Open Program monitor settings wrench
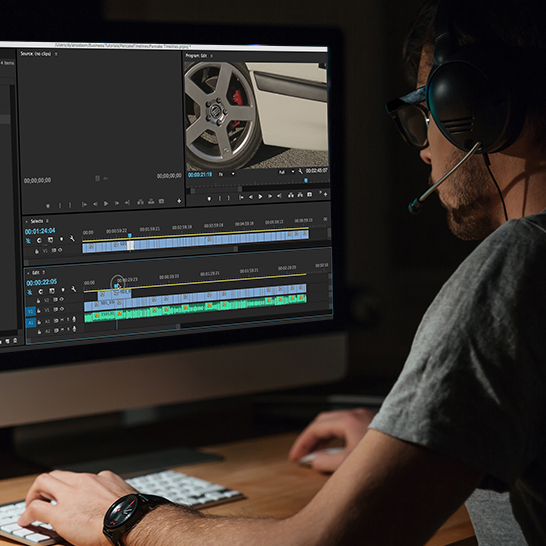 [301, 172]
